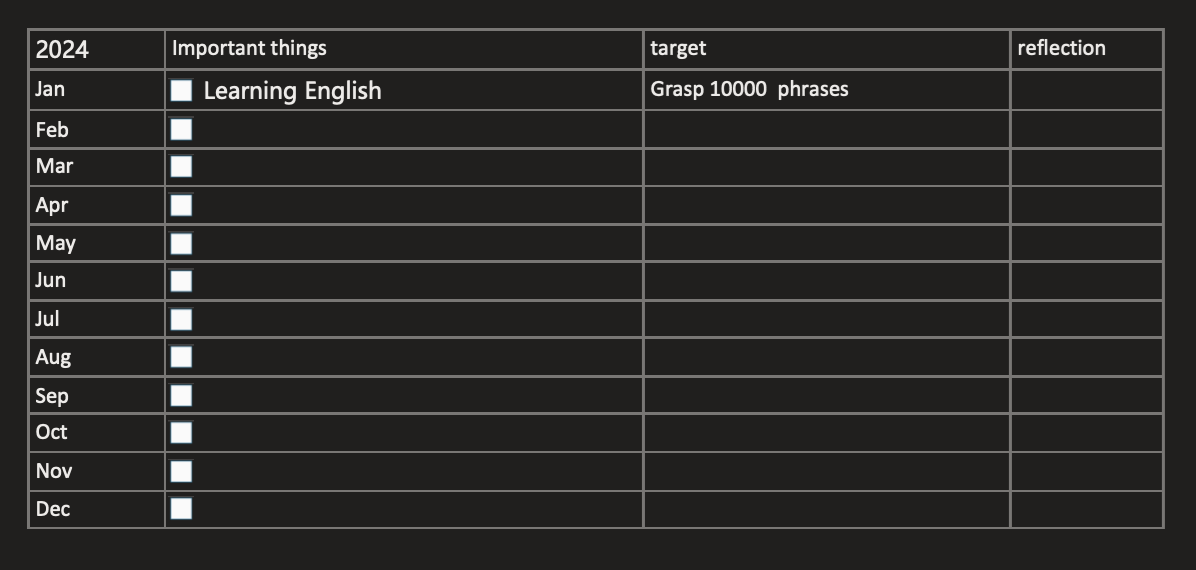Tick the checkbox in the Feb row
1196x570 pixels.
point(181,129)
